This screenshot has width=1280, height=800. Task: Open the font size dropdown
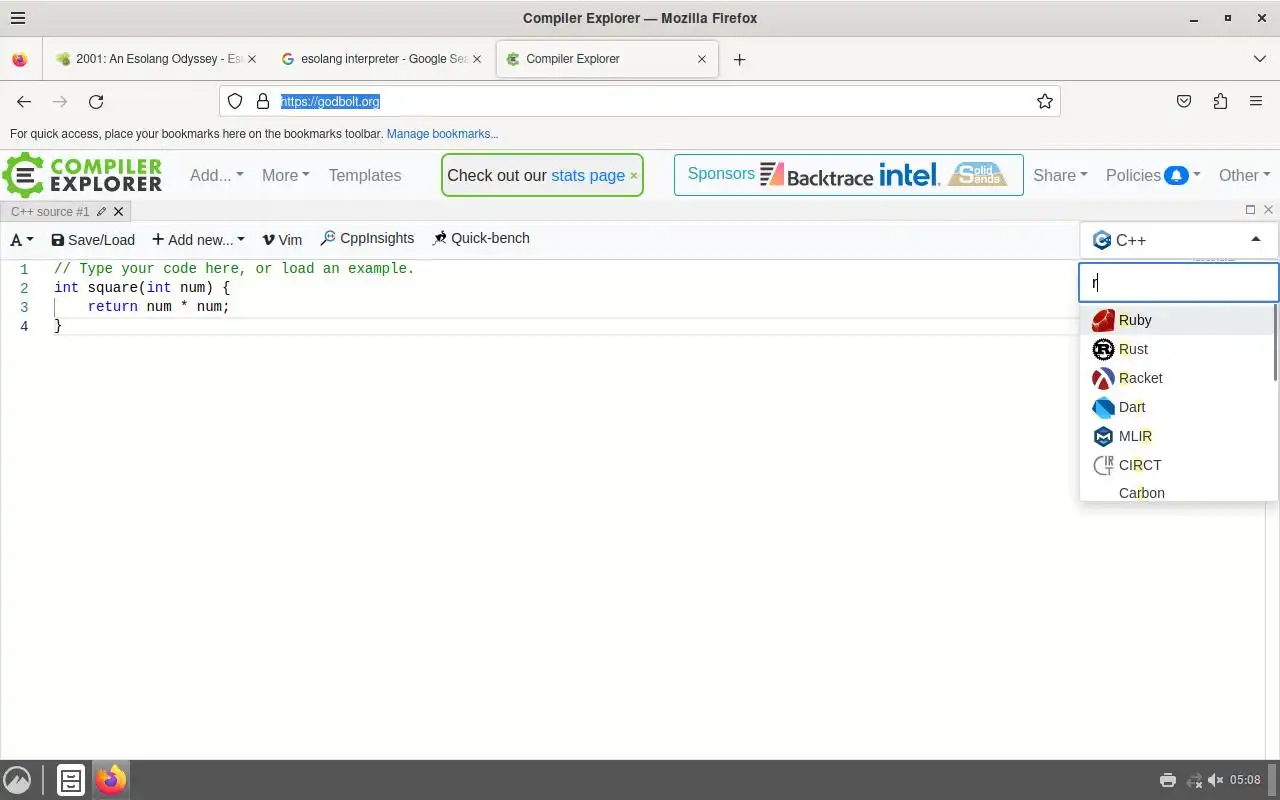(x=22, y=240)
